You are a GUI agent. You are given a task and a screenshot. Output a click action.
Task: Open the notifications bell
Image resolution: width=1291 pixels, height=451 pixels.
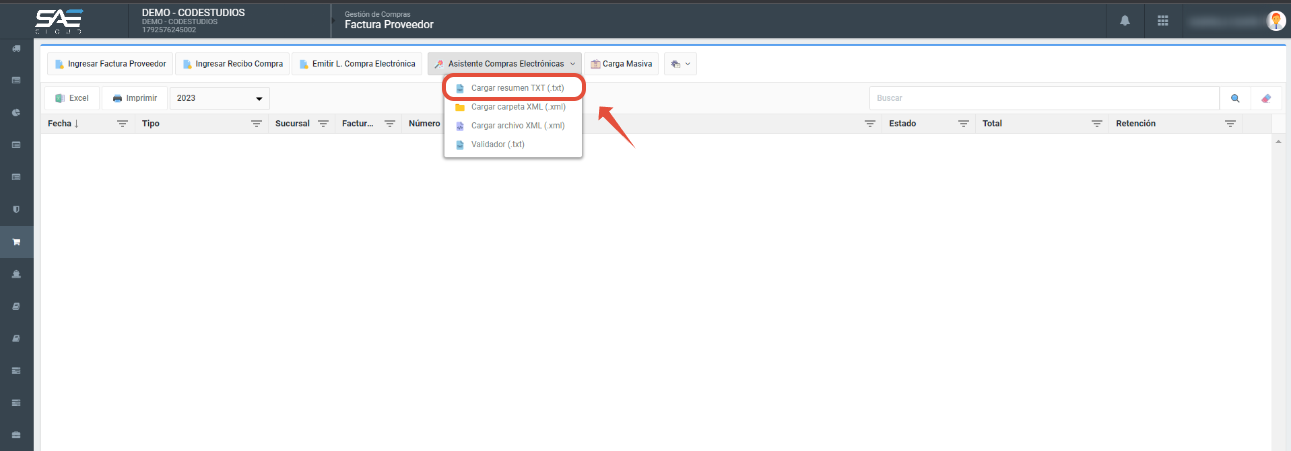(1125, 20)
